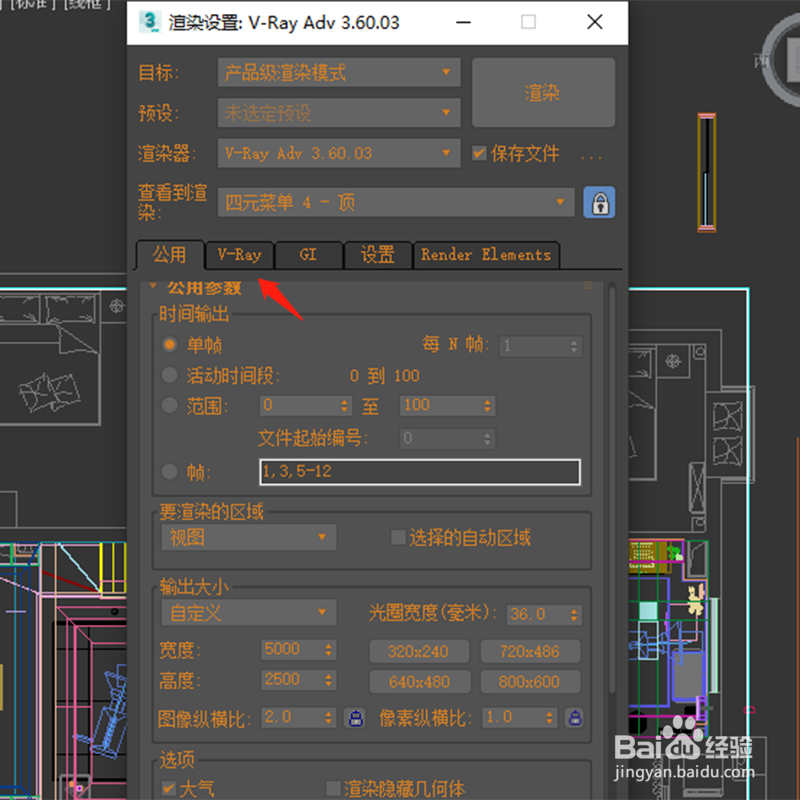Select the 范围 radio button
Image resolution: width=800 pixels, height=800 pixels.
169,406
